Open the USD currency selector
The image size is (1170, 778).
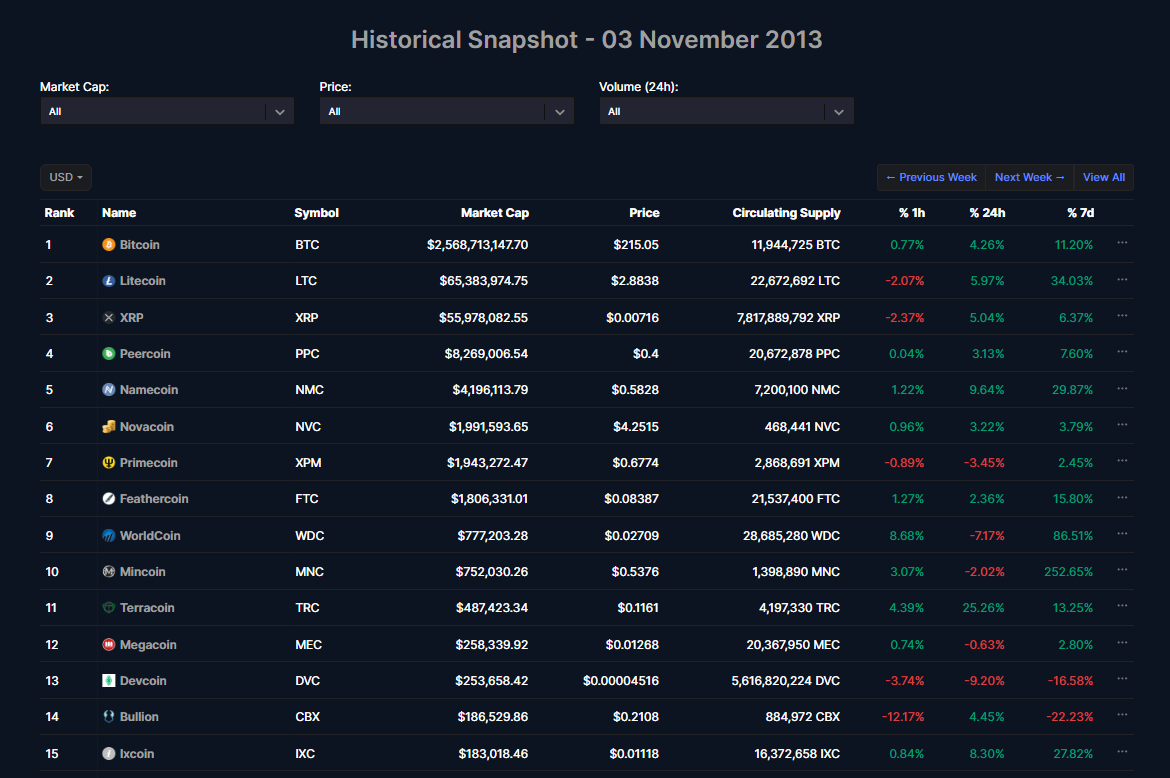click(66, 178)
